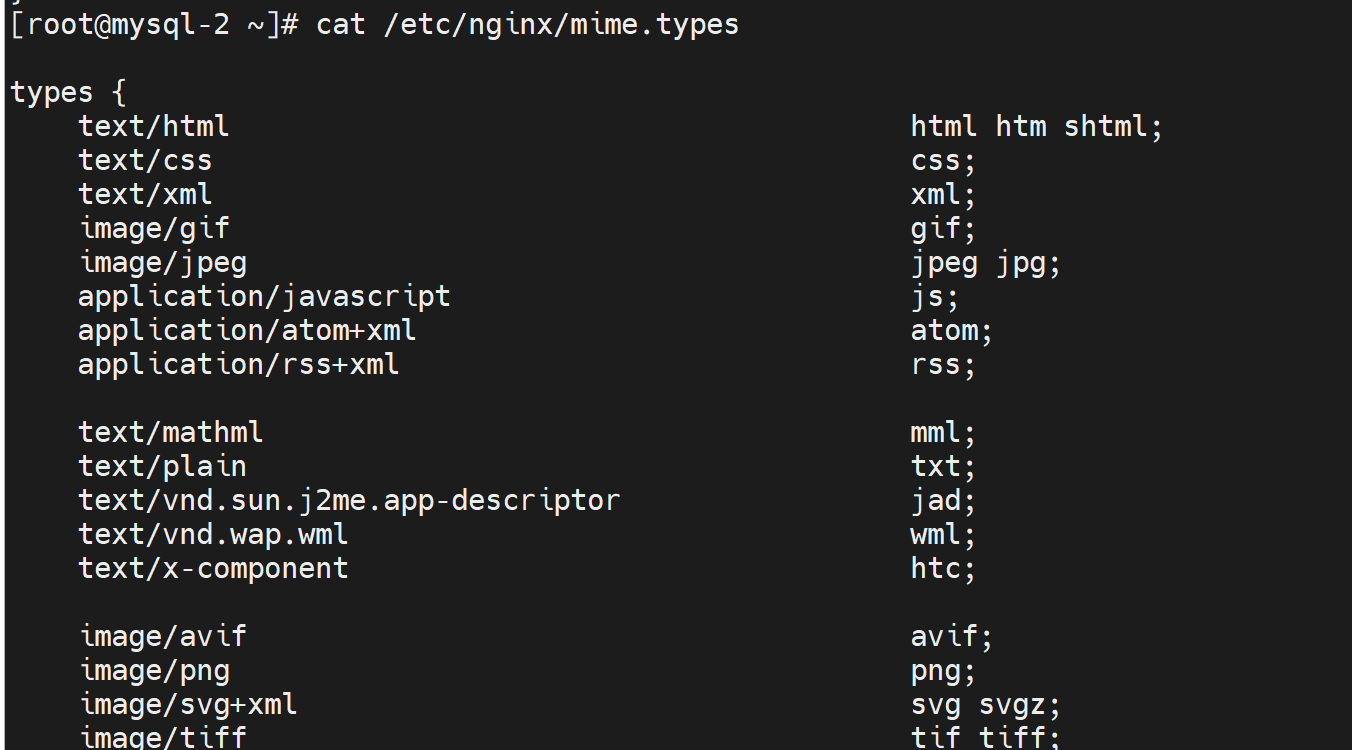This screenshot has width=1352, height=750.
Task: Click the "svg svgz;" extensions text
Action: click(985, 705)
